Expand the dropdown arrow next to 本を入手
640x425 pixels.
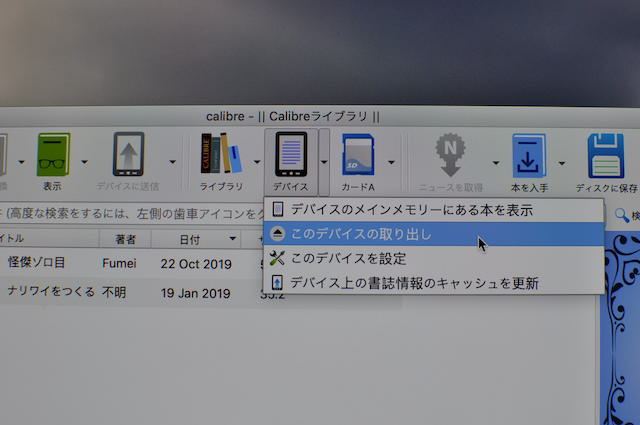click(562, 163)
